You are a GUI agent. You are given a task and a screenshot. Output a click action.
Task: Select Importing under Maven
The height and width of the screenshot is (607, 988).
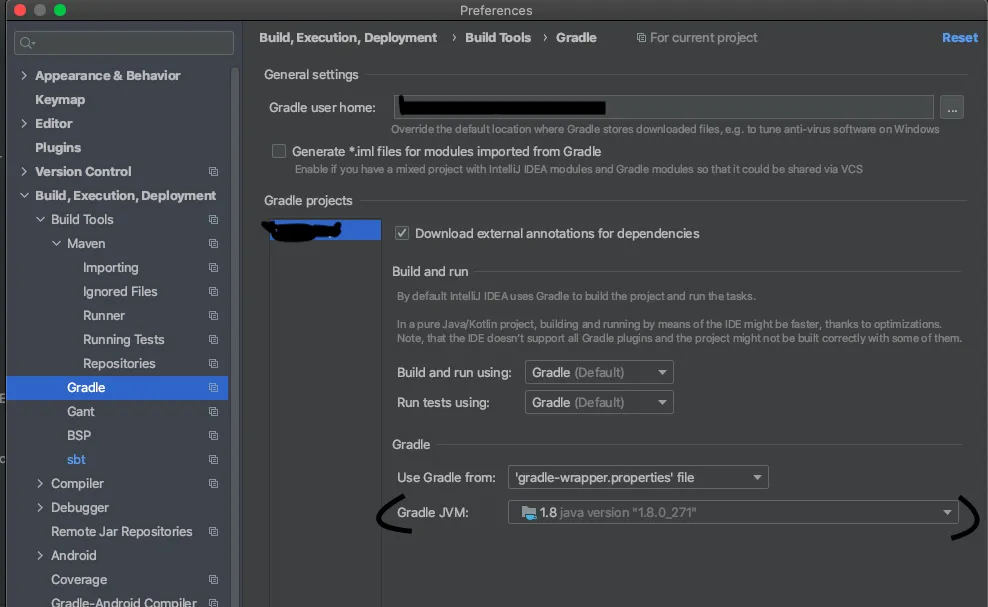(111, 267)
